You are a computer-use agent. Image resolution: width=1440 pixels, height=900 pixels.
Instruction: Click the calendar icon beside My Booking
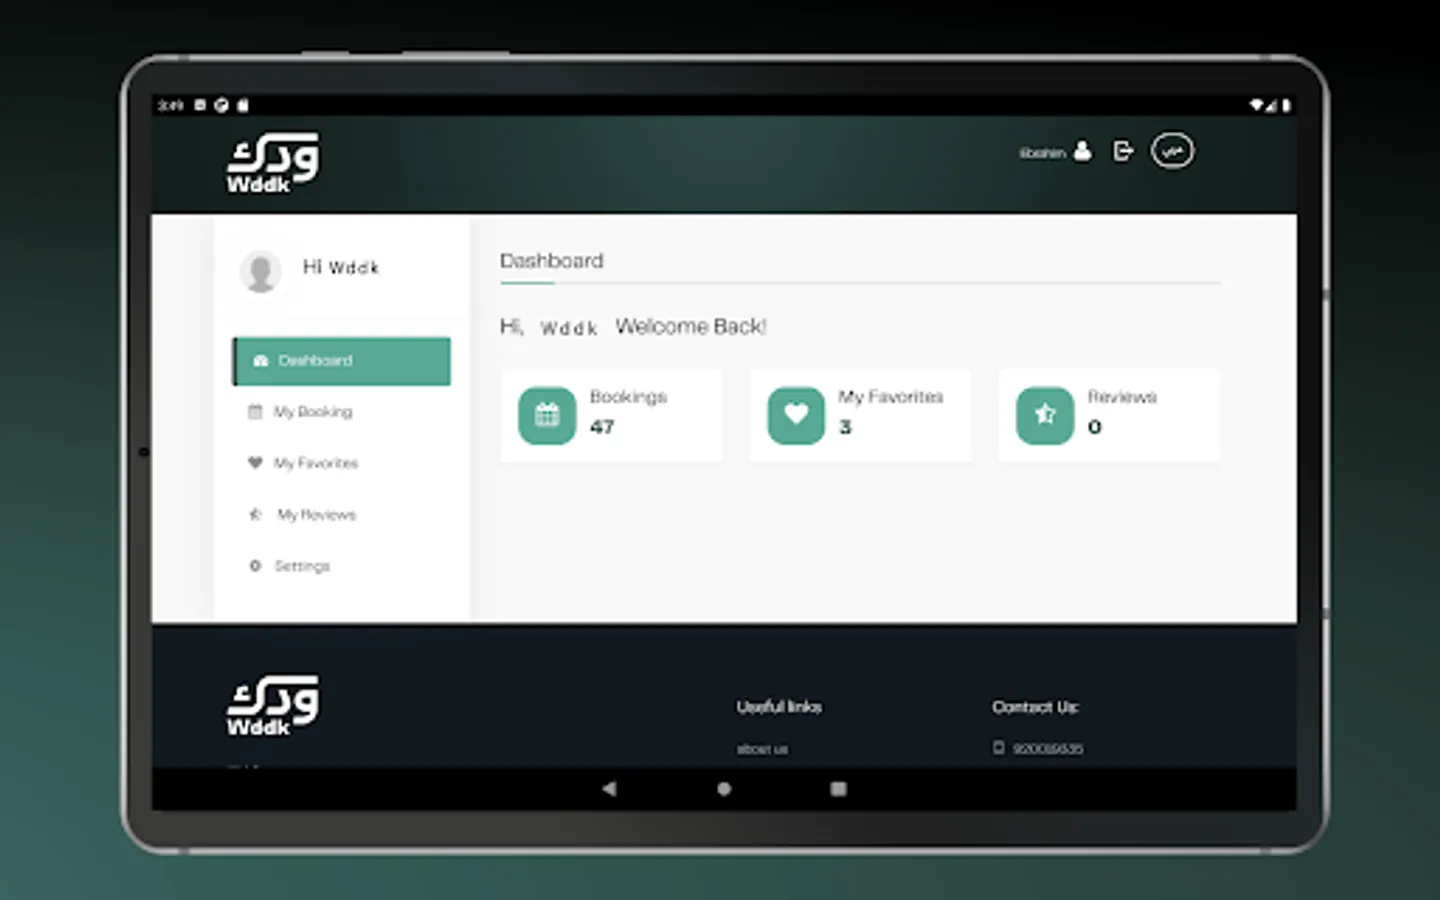coord(255,412)
